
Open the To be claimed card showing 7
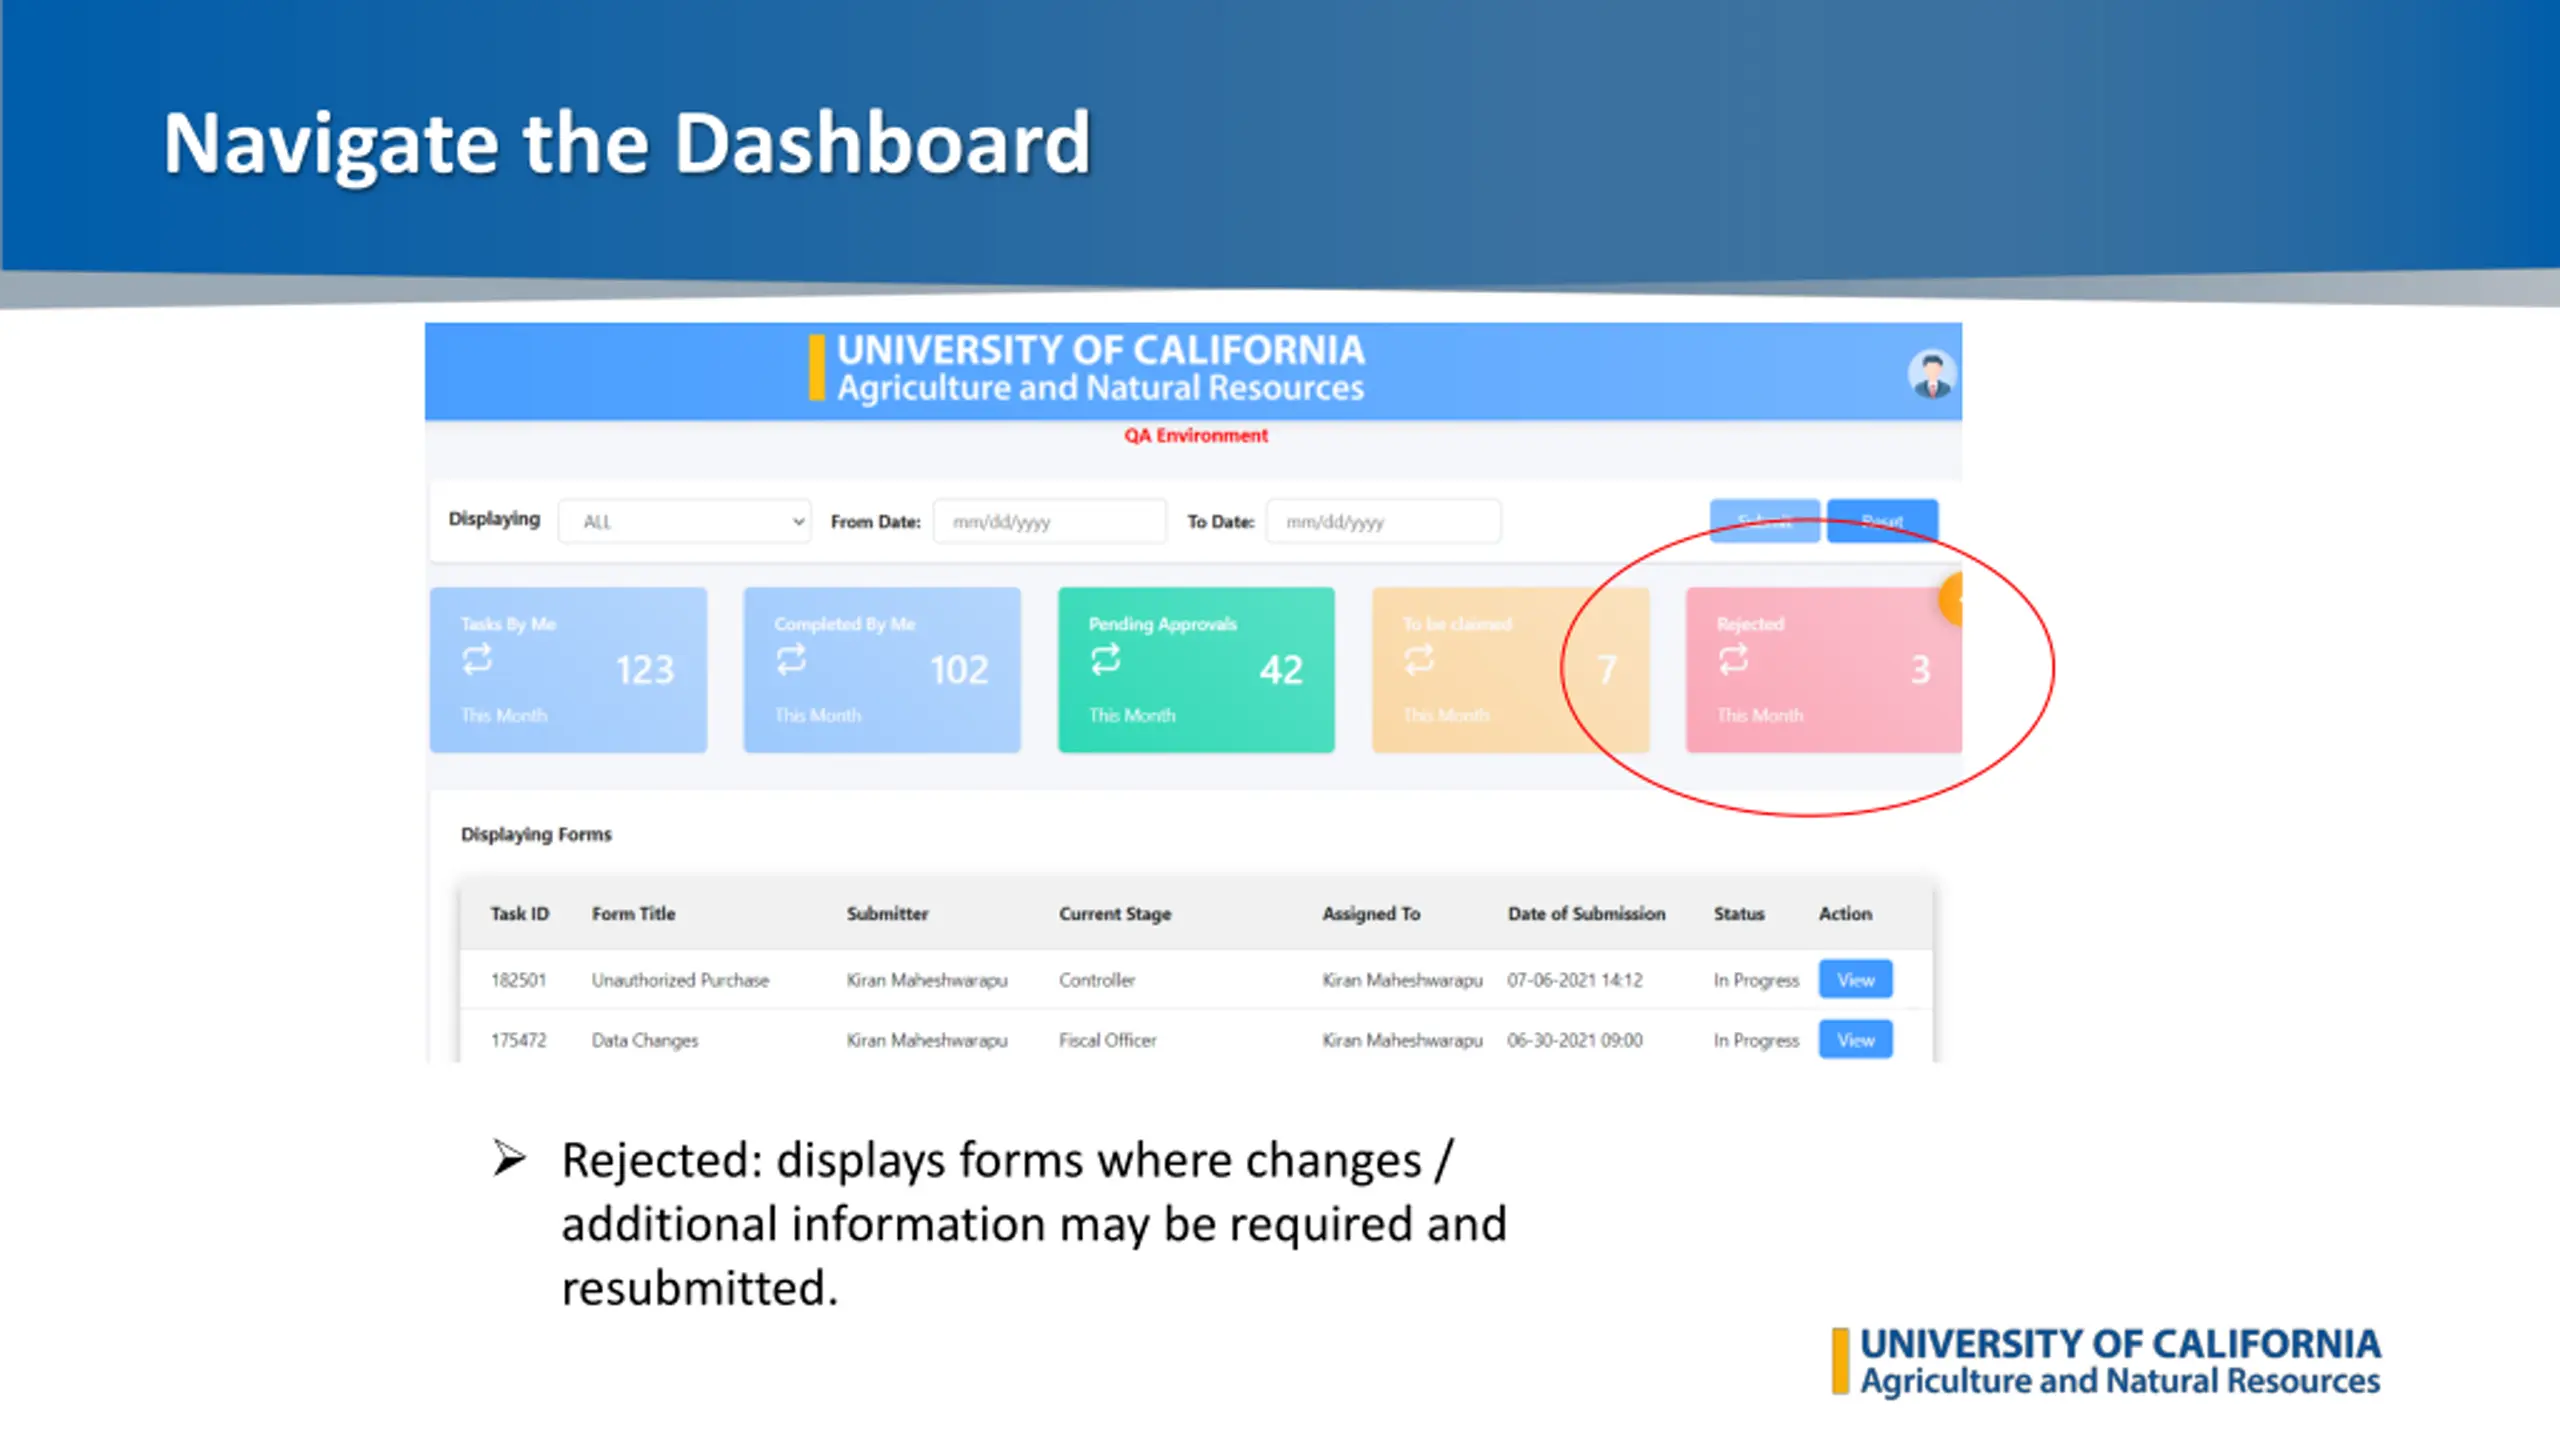tap(1510, 669)
